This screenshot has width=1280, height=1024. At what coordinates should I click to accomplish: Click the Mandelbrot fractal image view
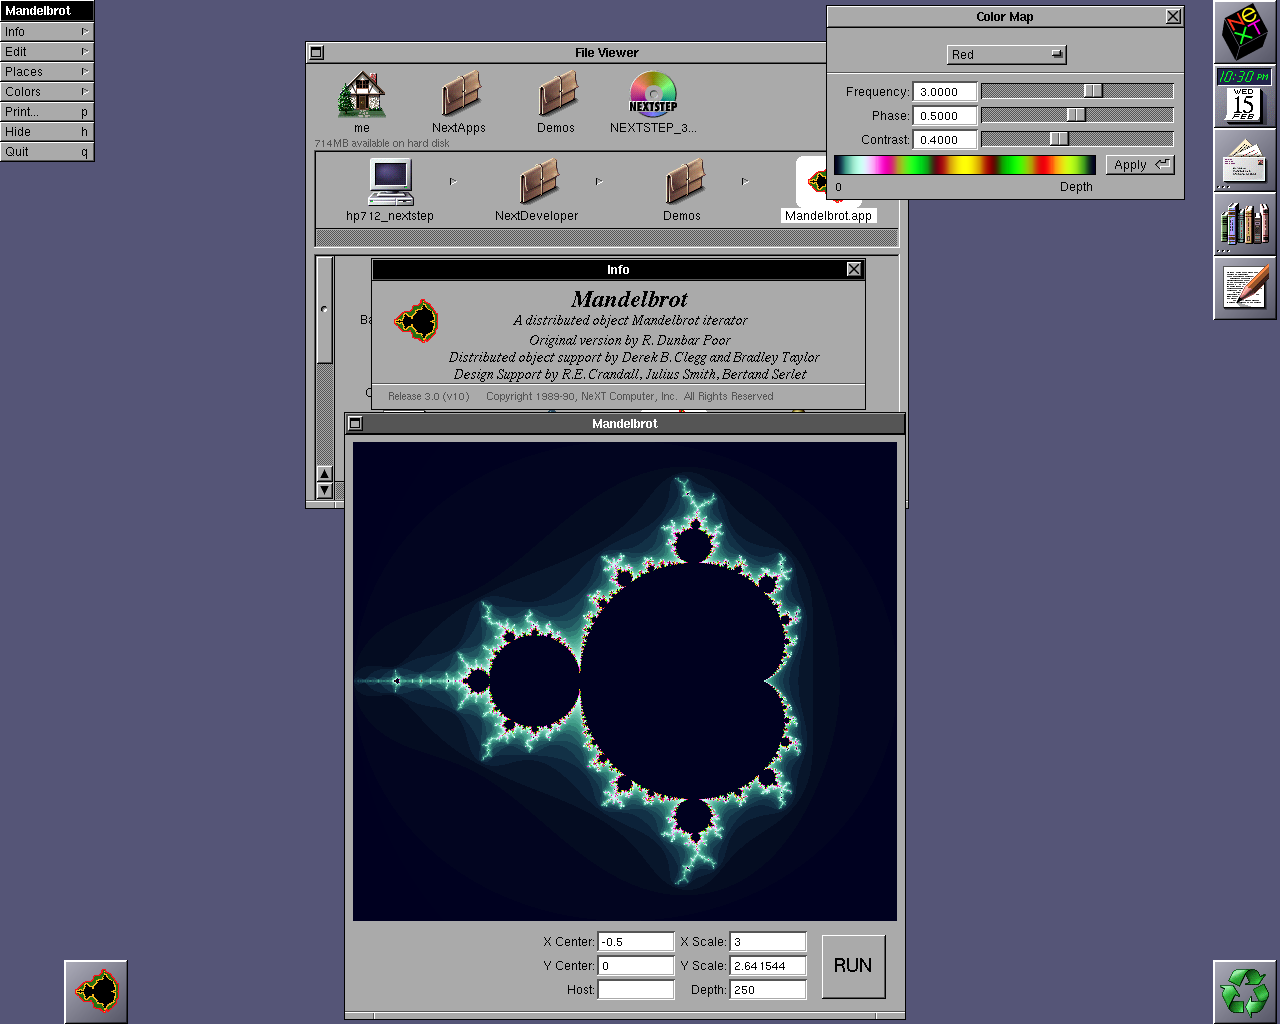pos(625,681)
